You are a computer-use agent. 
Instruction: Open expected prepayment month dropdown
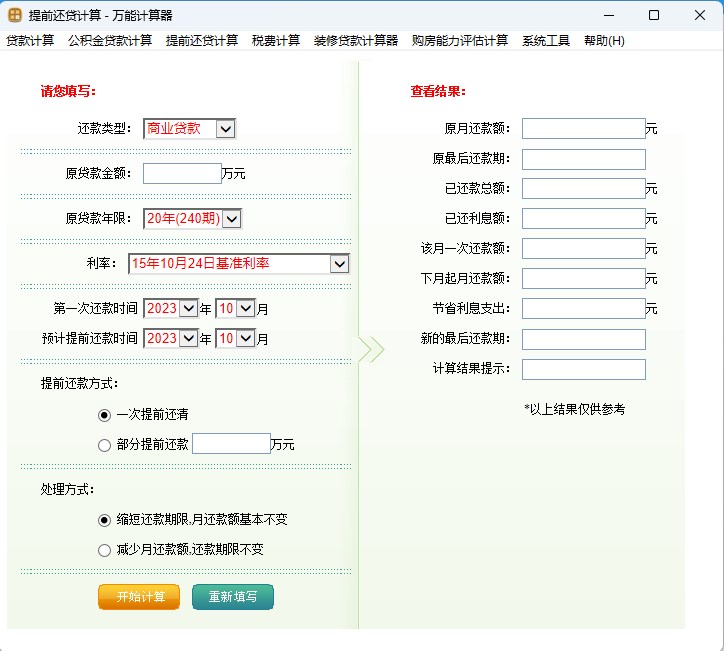(x=246, y=339)
